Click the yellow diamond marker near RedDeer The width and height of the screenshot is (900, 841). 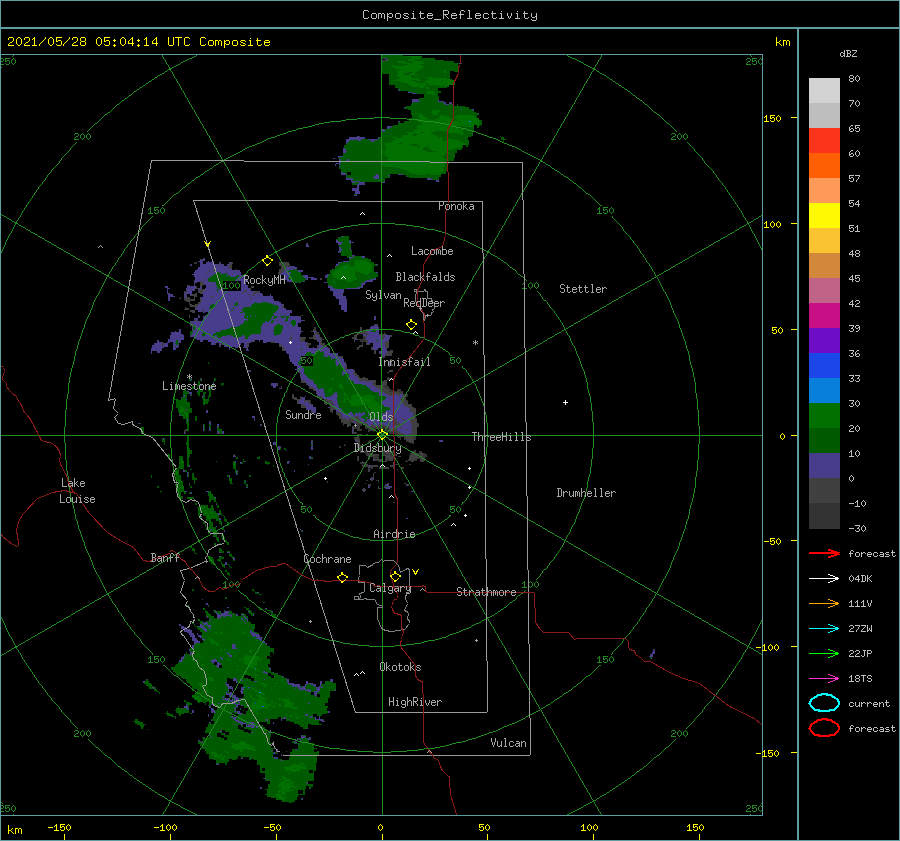pyautogui.click(x=412, y=325)
